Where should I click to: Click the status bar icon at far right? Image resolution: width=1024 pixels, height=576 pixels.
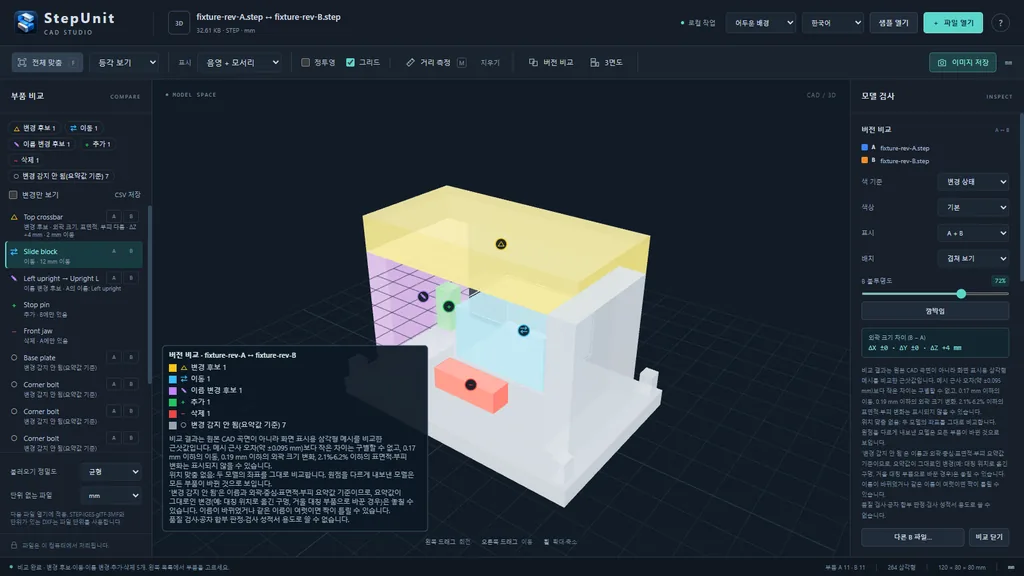[x=1011, y=568]
